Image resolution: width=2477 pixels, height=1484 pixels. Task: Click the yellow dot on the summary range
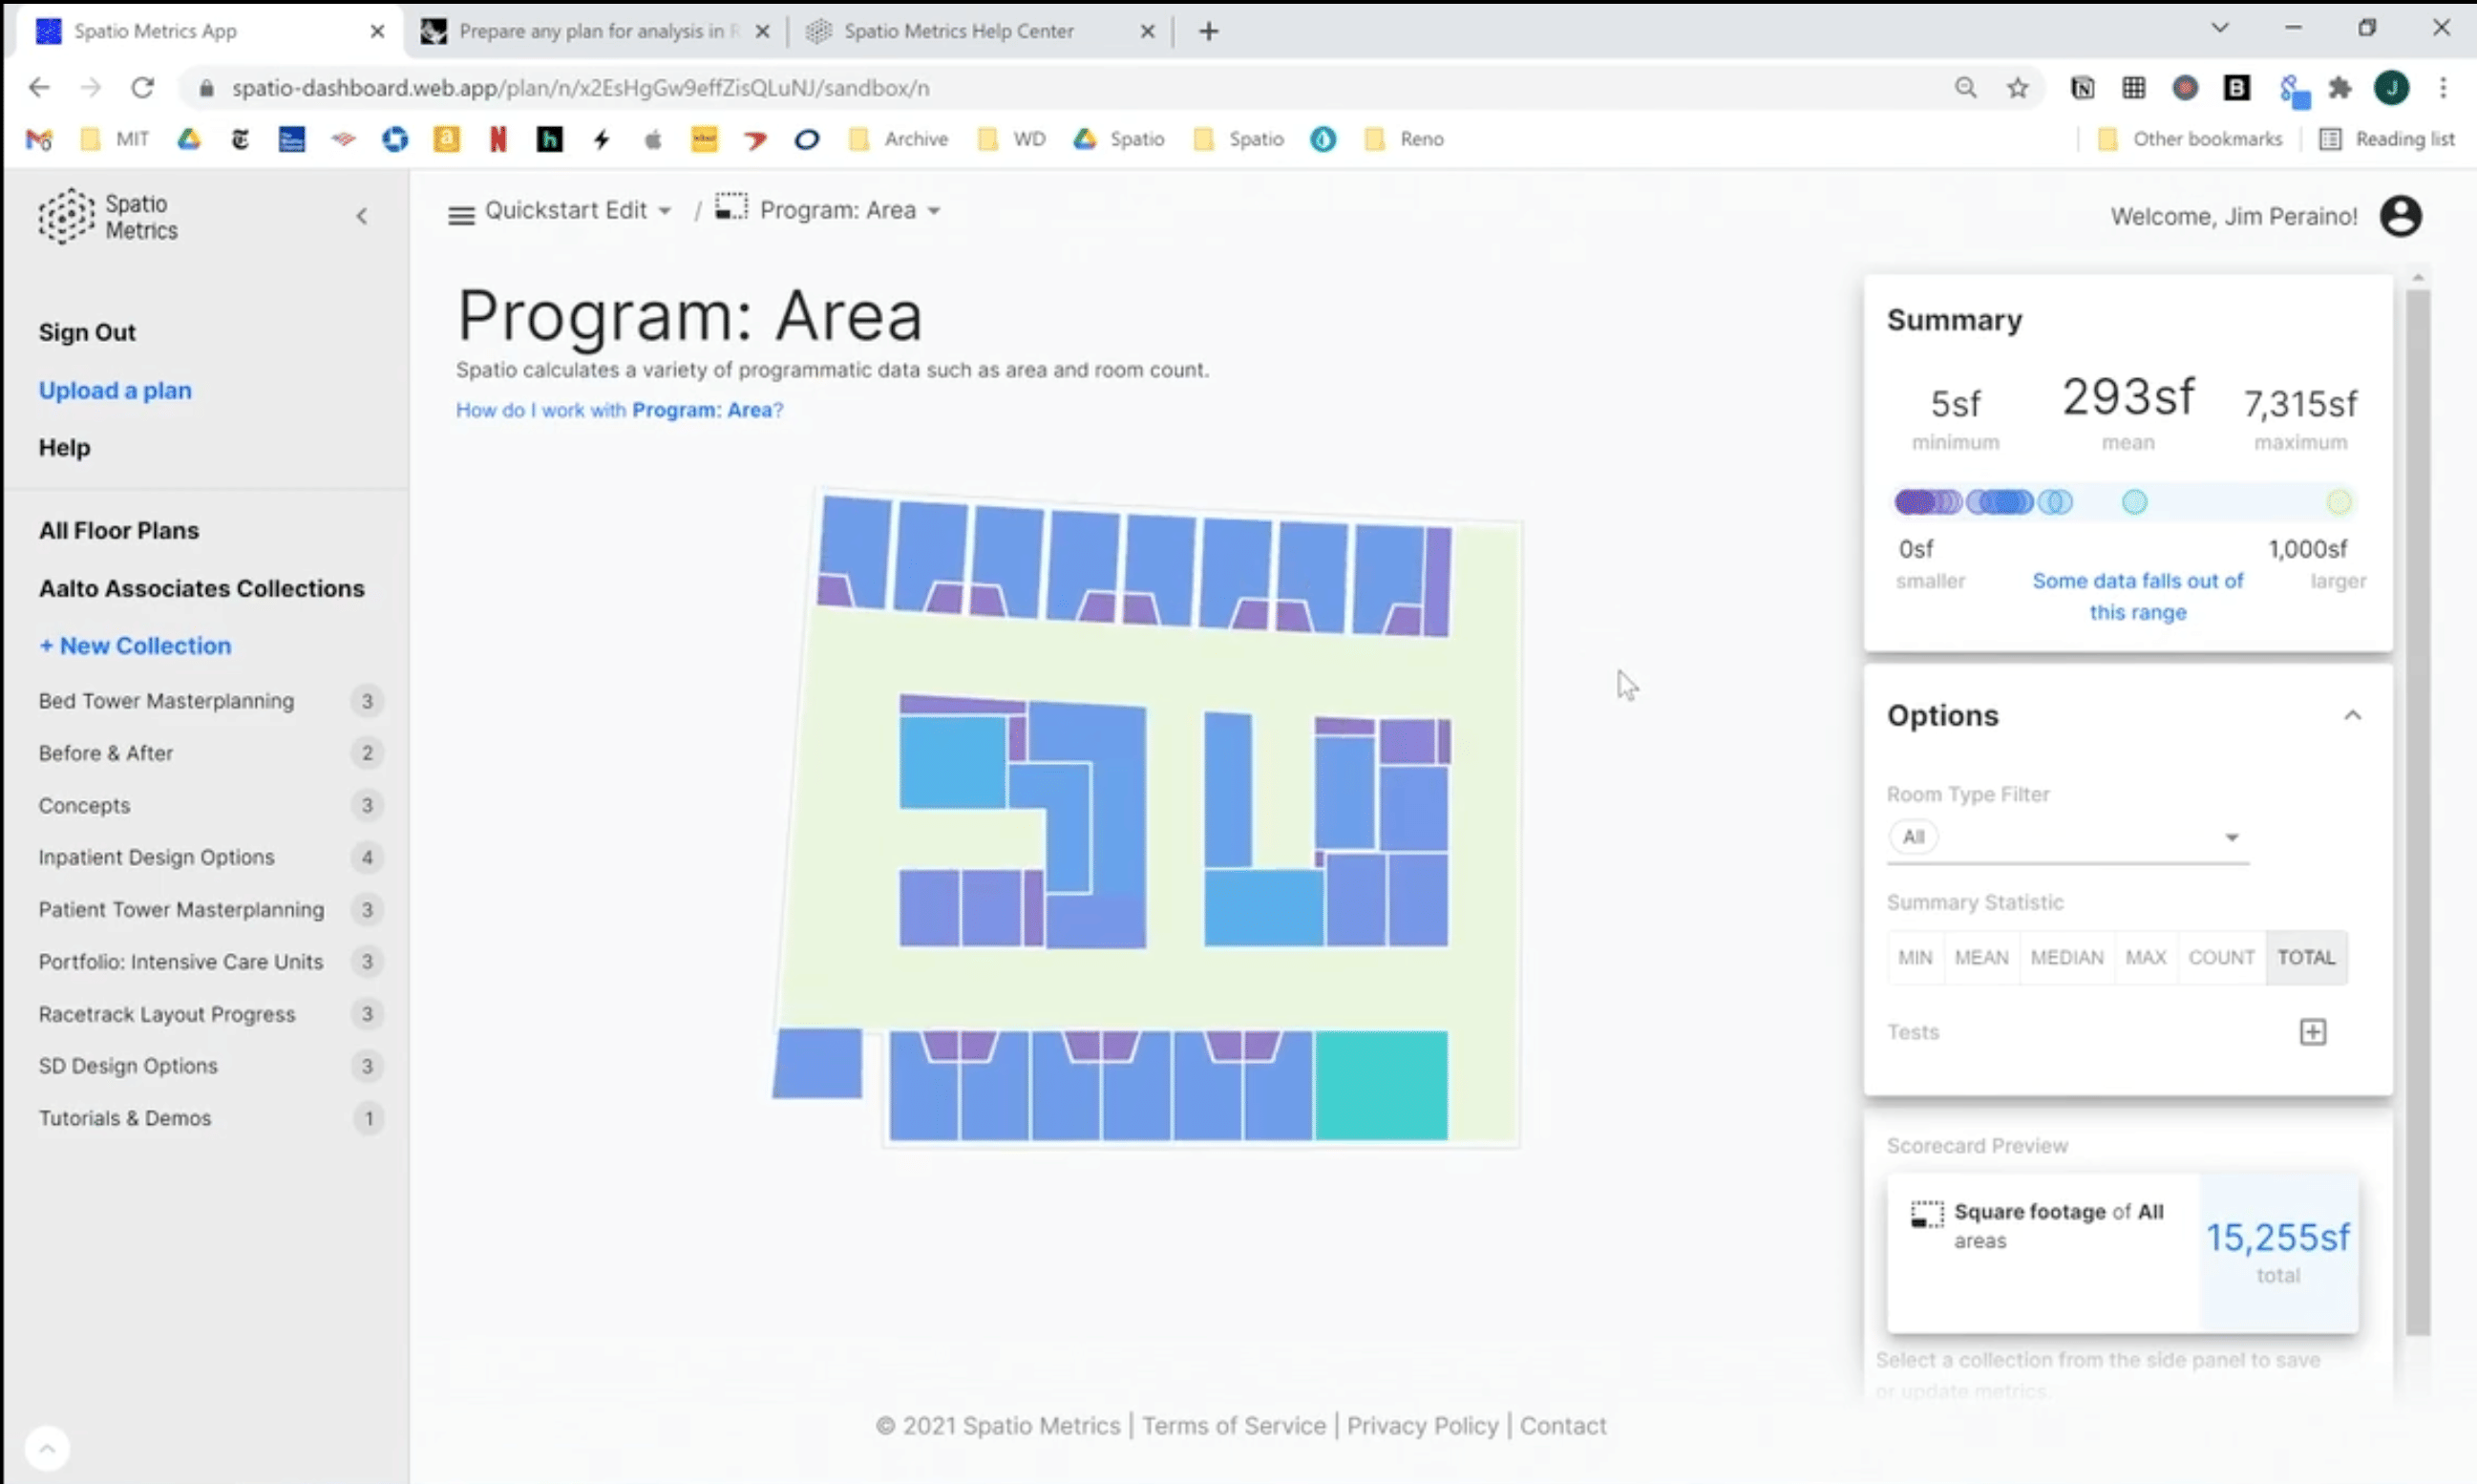(x=2337, y=502)
